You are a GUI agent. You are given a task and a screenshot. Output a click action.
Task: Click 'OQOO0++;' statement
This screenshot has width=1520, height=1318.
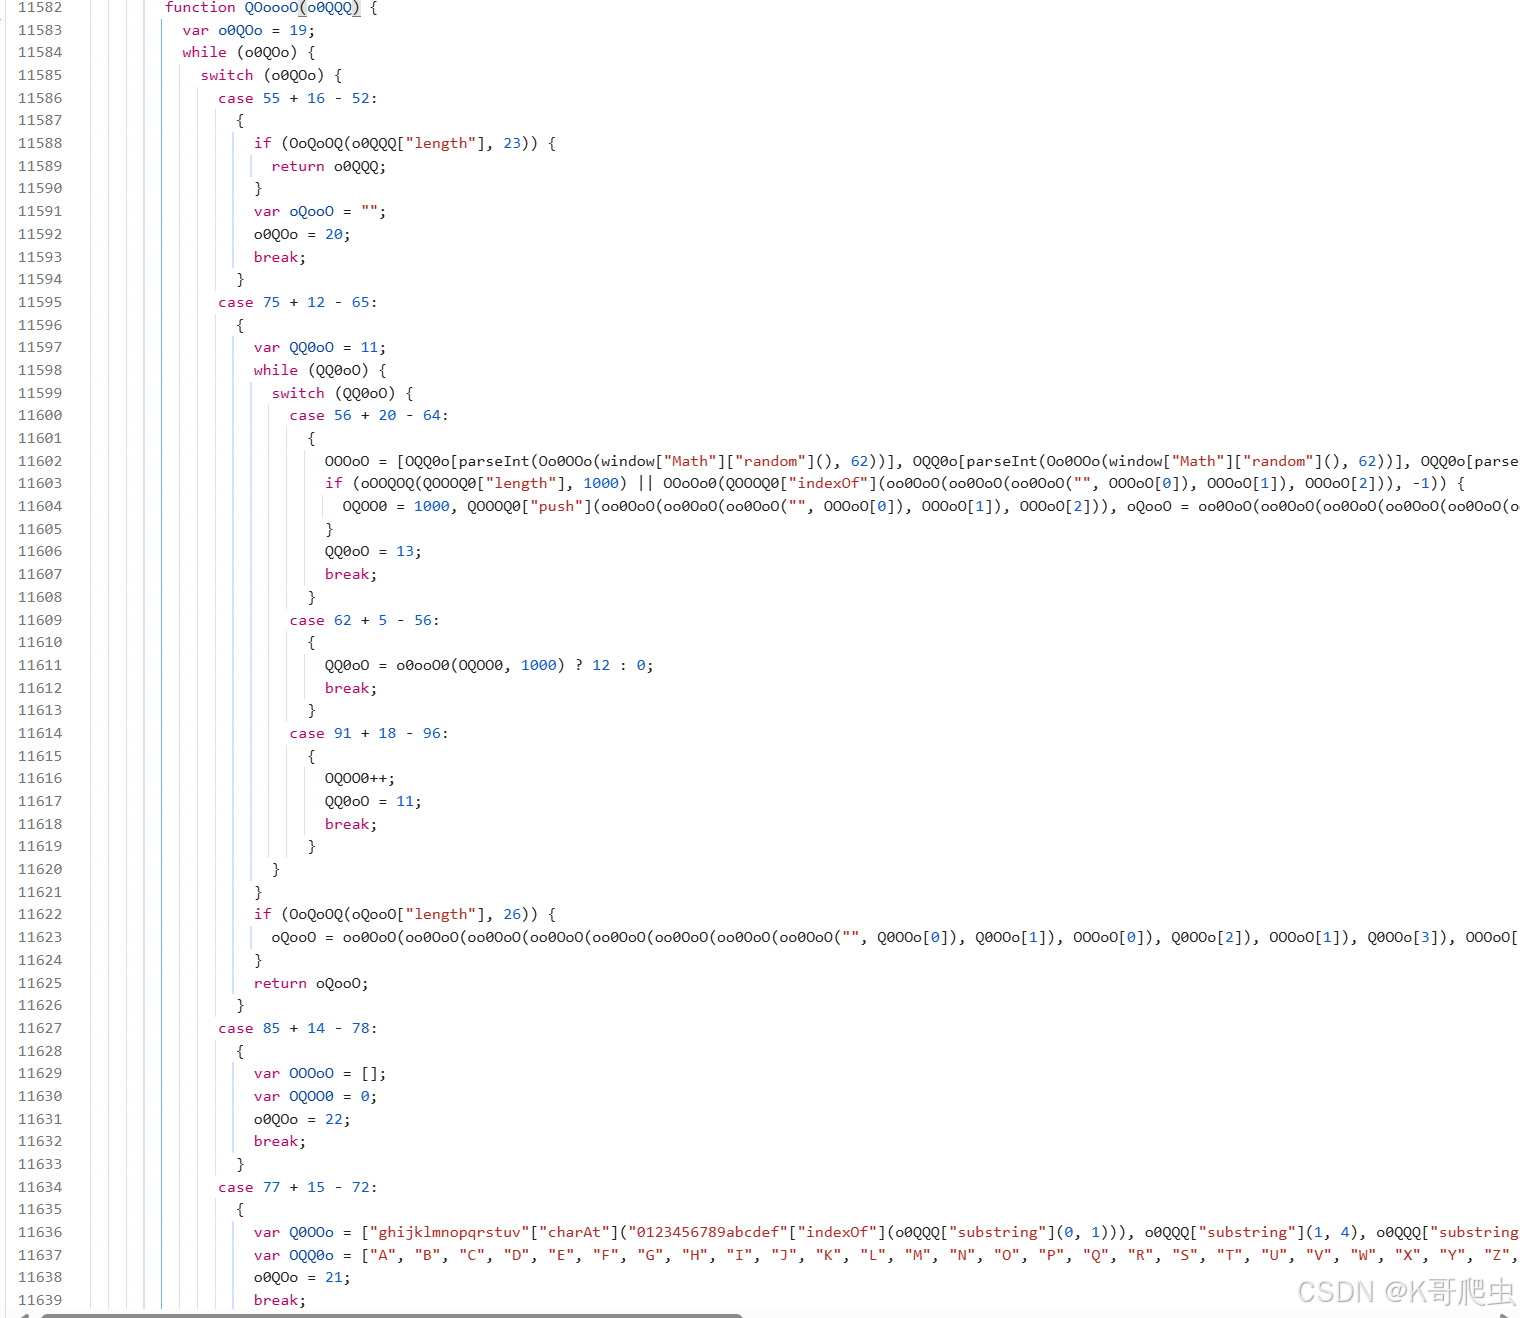pyautogui.click(x=360, y=778)
